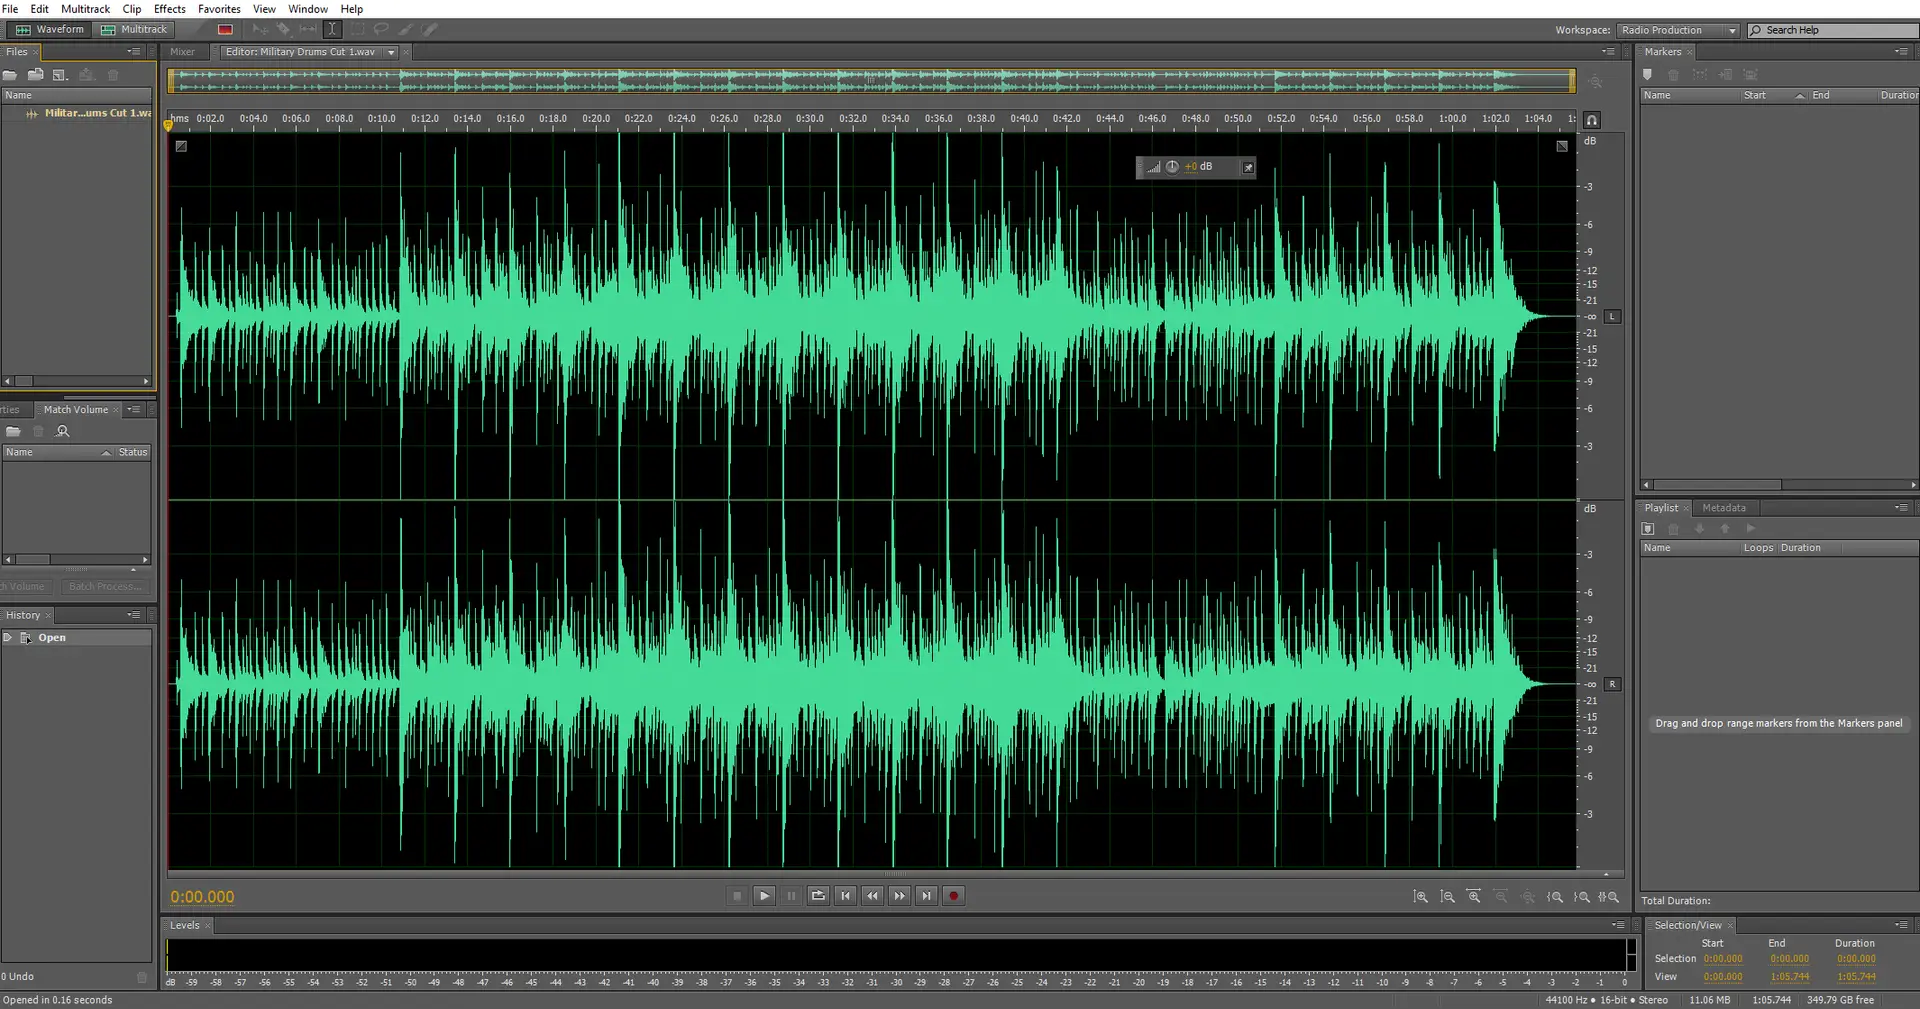Switch to the Metadata tab

pos(1724,508)
